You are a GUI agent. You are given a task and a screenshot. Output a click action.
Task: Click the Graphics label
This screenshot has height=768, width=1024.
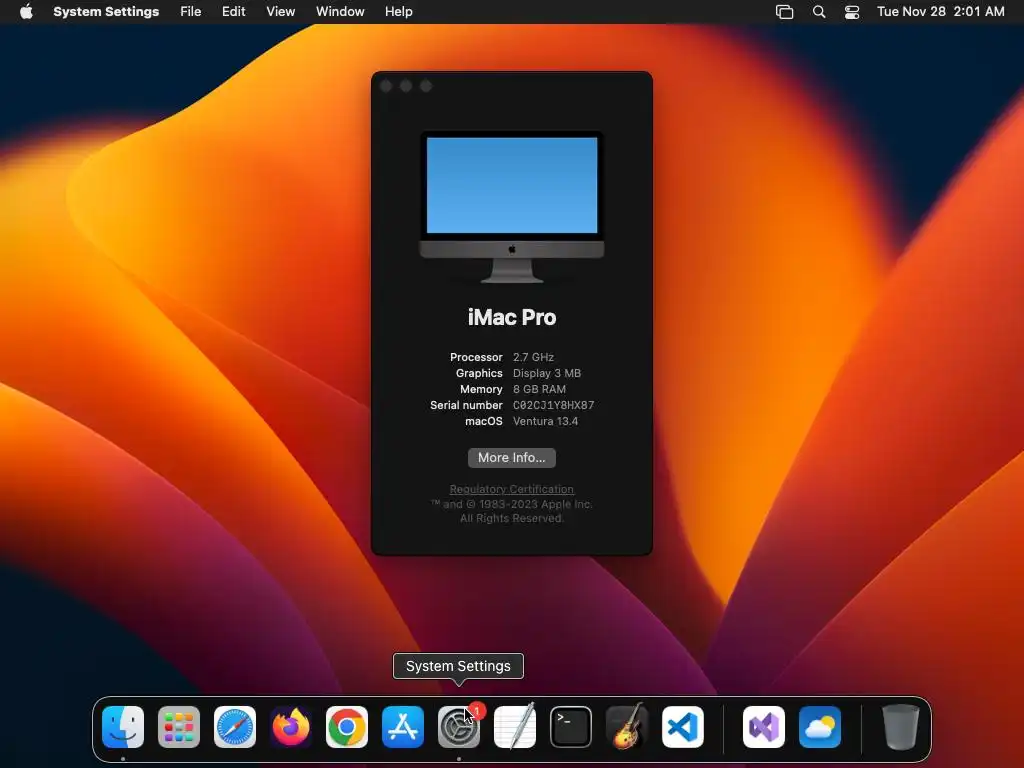[x=479, y=373]
